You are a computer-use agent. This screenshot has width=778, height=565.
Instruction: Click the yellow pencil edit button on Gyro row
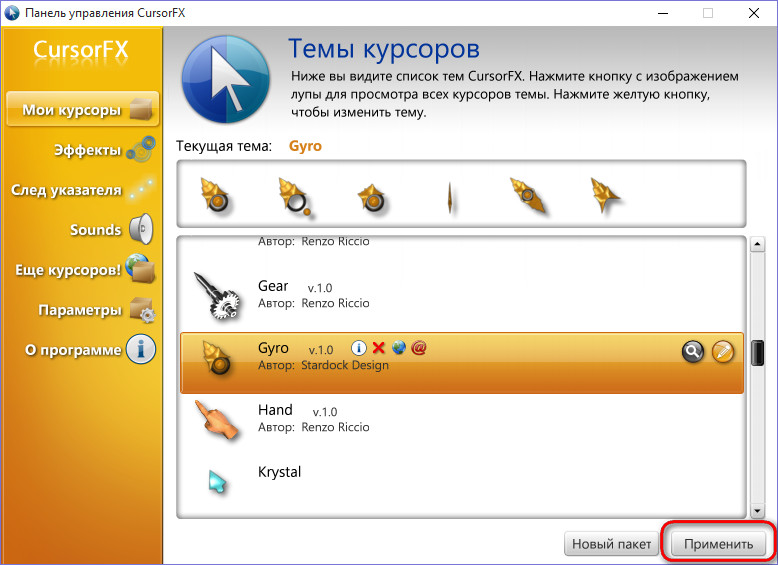click(x=723, y=352)
